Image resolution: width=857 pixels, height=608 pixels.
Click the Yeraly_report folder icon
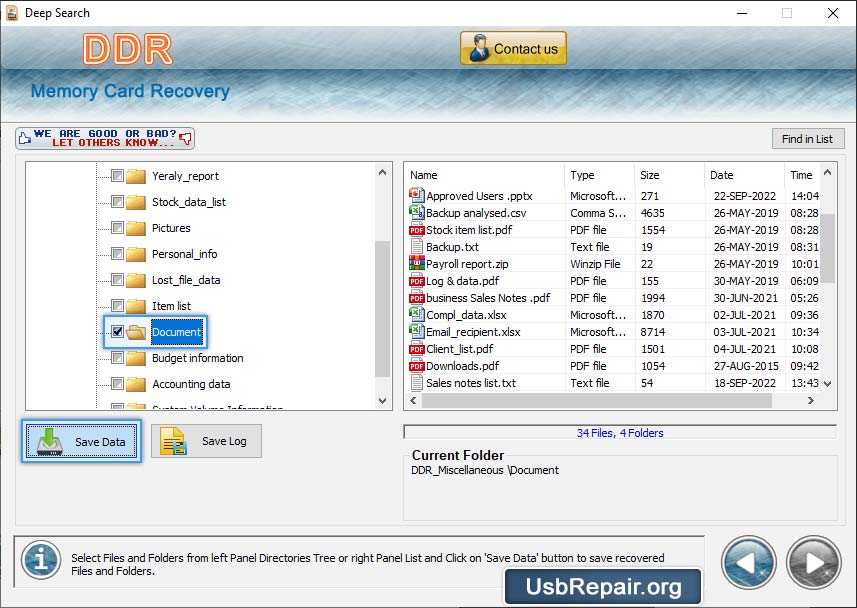click(136, 176)
